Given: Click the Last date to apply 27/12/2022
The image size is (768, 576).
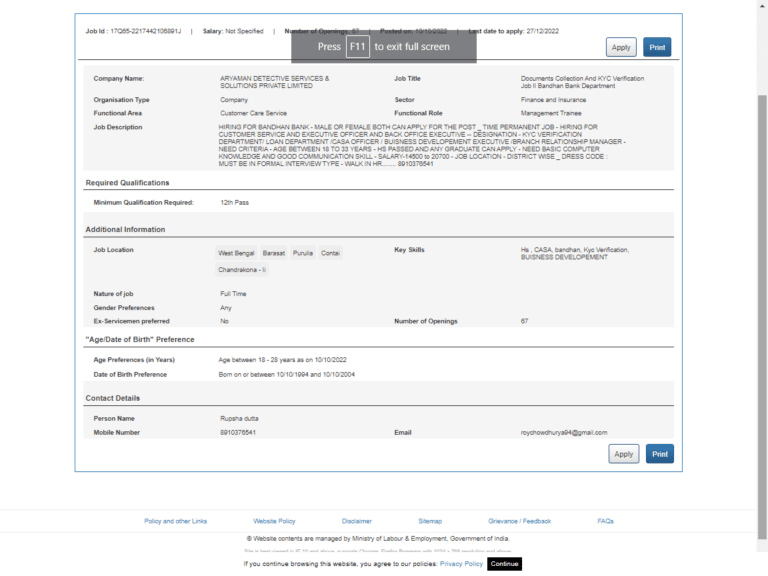Looking at the screenshot, I should click(513, 31).
